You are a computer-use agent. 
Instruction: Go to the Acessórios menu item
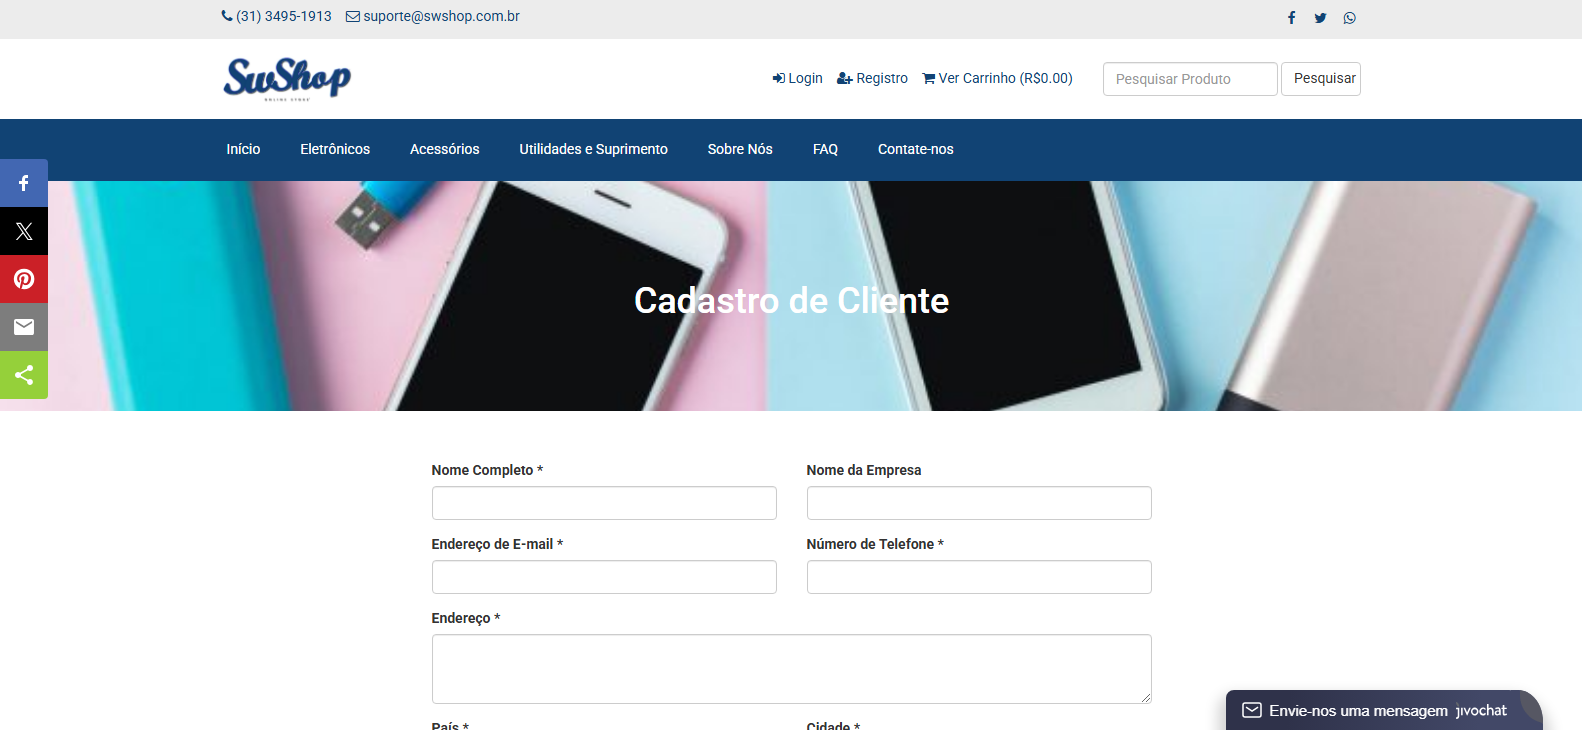pyautogui.click(x=444, y=149)
